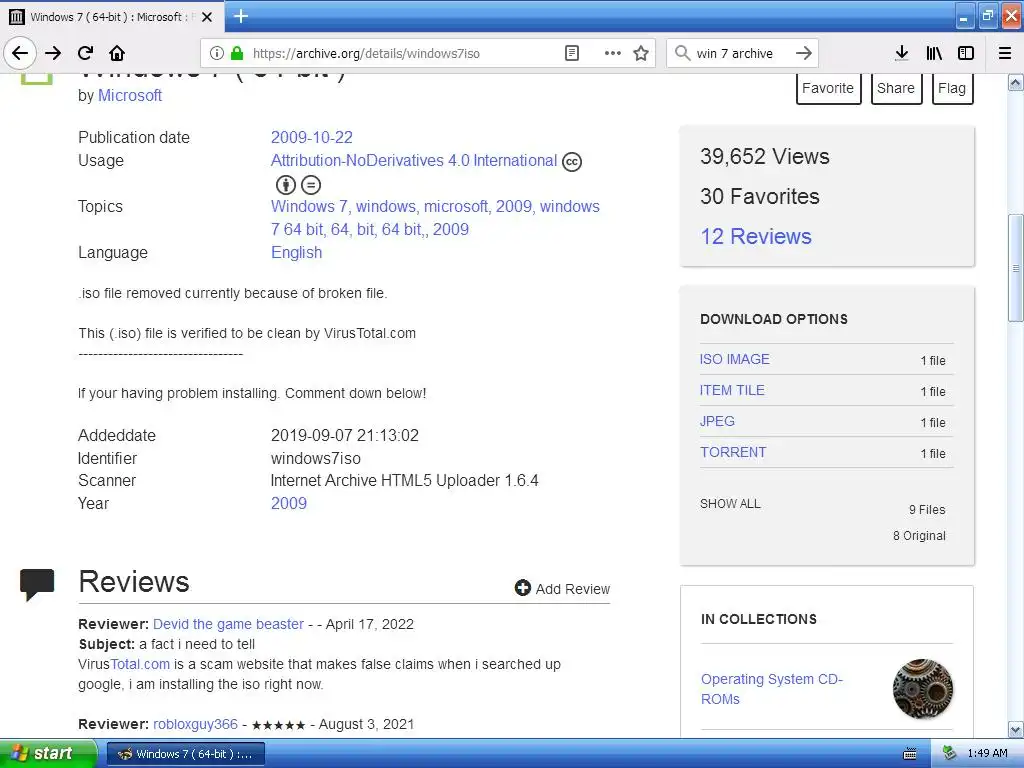The width and height of the screenshot is (1024, 768).
Task: Open the ITEM TILE download option
Action: pos(732,390)
